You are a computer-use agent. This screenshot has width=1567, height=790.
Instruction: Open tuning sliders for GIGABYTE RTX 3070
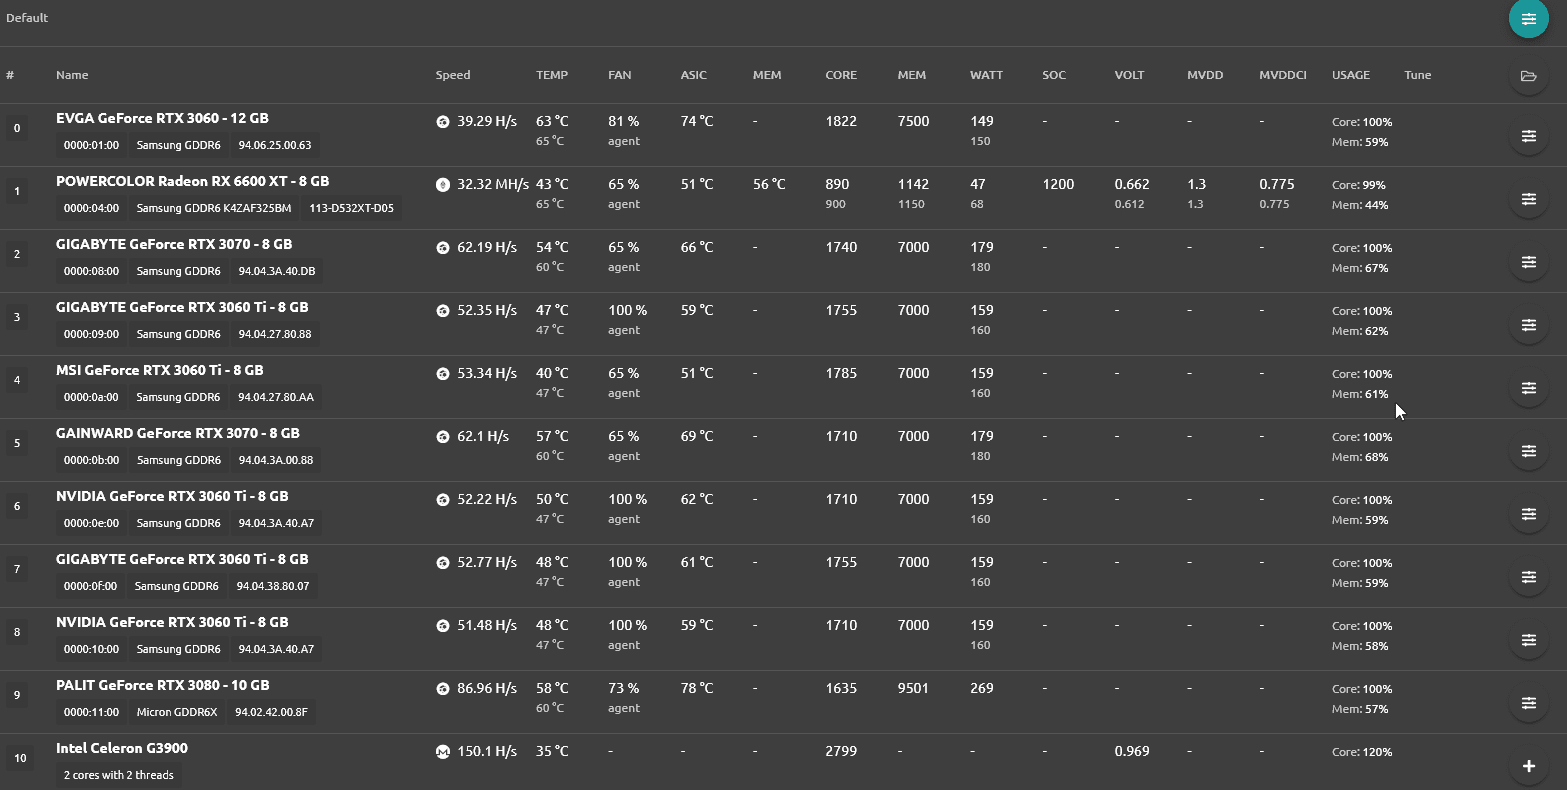click(x=1528, y=262)
